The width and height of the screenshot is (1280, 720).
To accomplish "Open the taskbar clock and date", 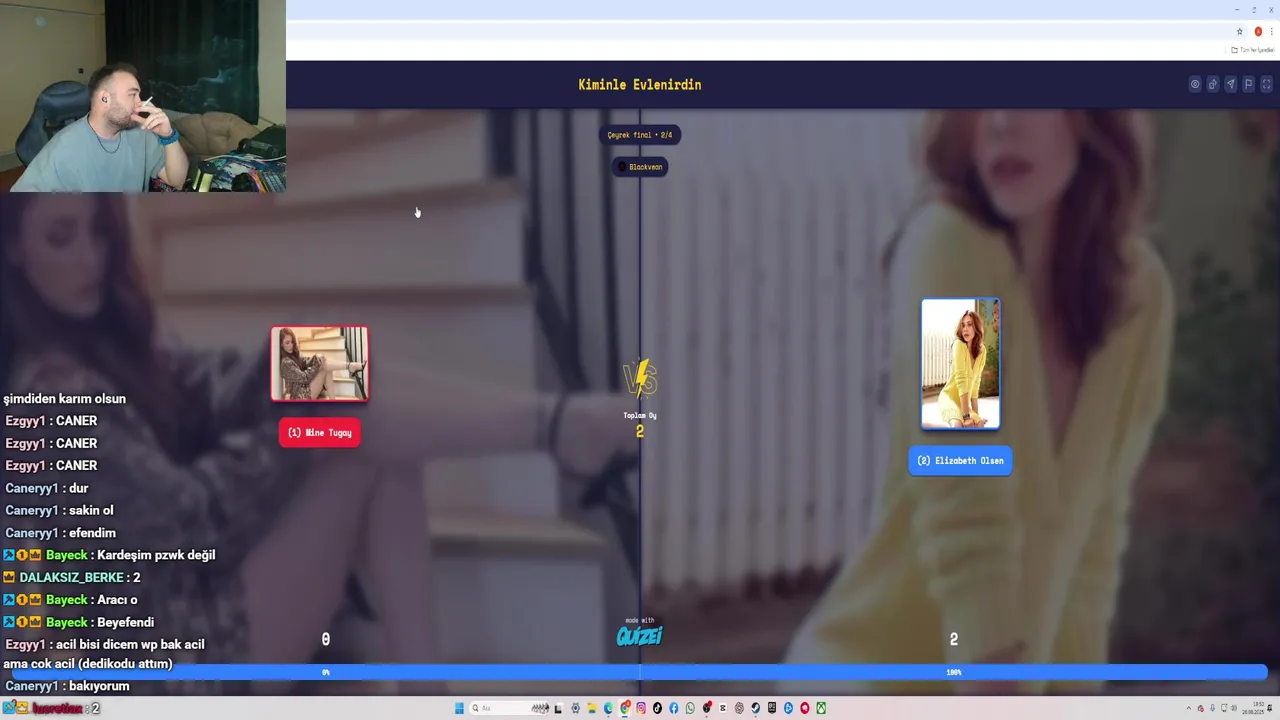I will click(x=1255, y=708).
